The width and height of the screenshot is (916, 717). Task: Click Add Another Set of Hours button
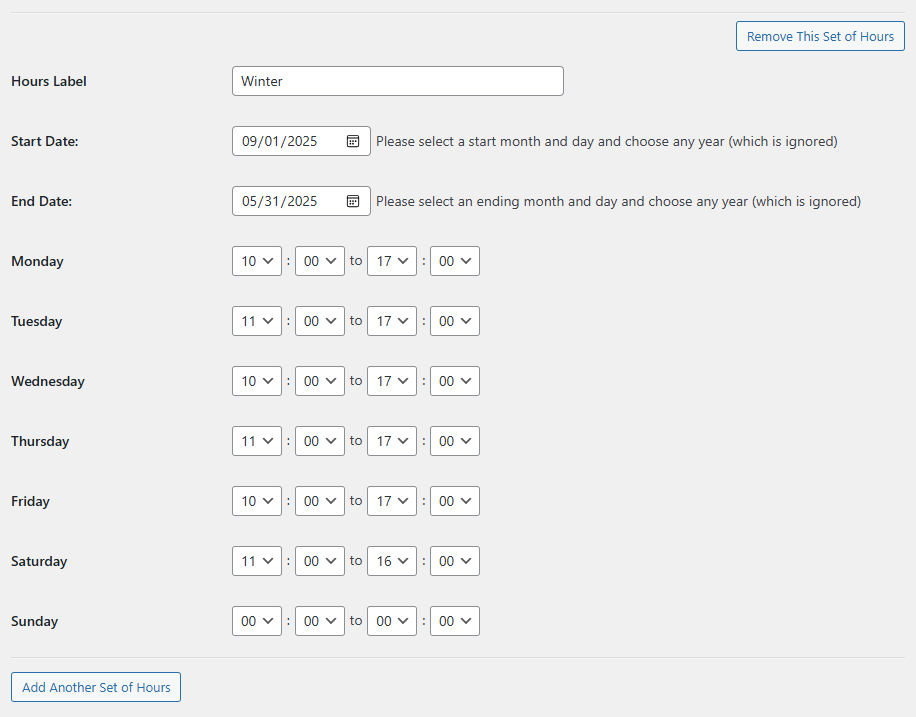pos(96,687)
